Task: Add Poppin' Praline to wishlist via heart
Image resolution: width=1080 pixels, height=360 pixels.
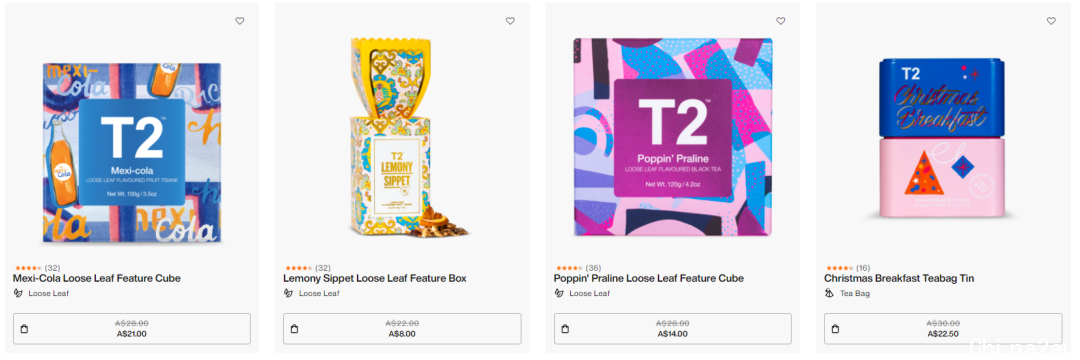Action: pos(780,21)
